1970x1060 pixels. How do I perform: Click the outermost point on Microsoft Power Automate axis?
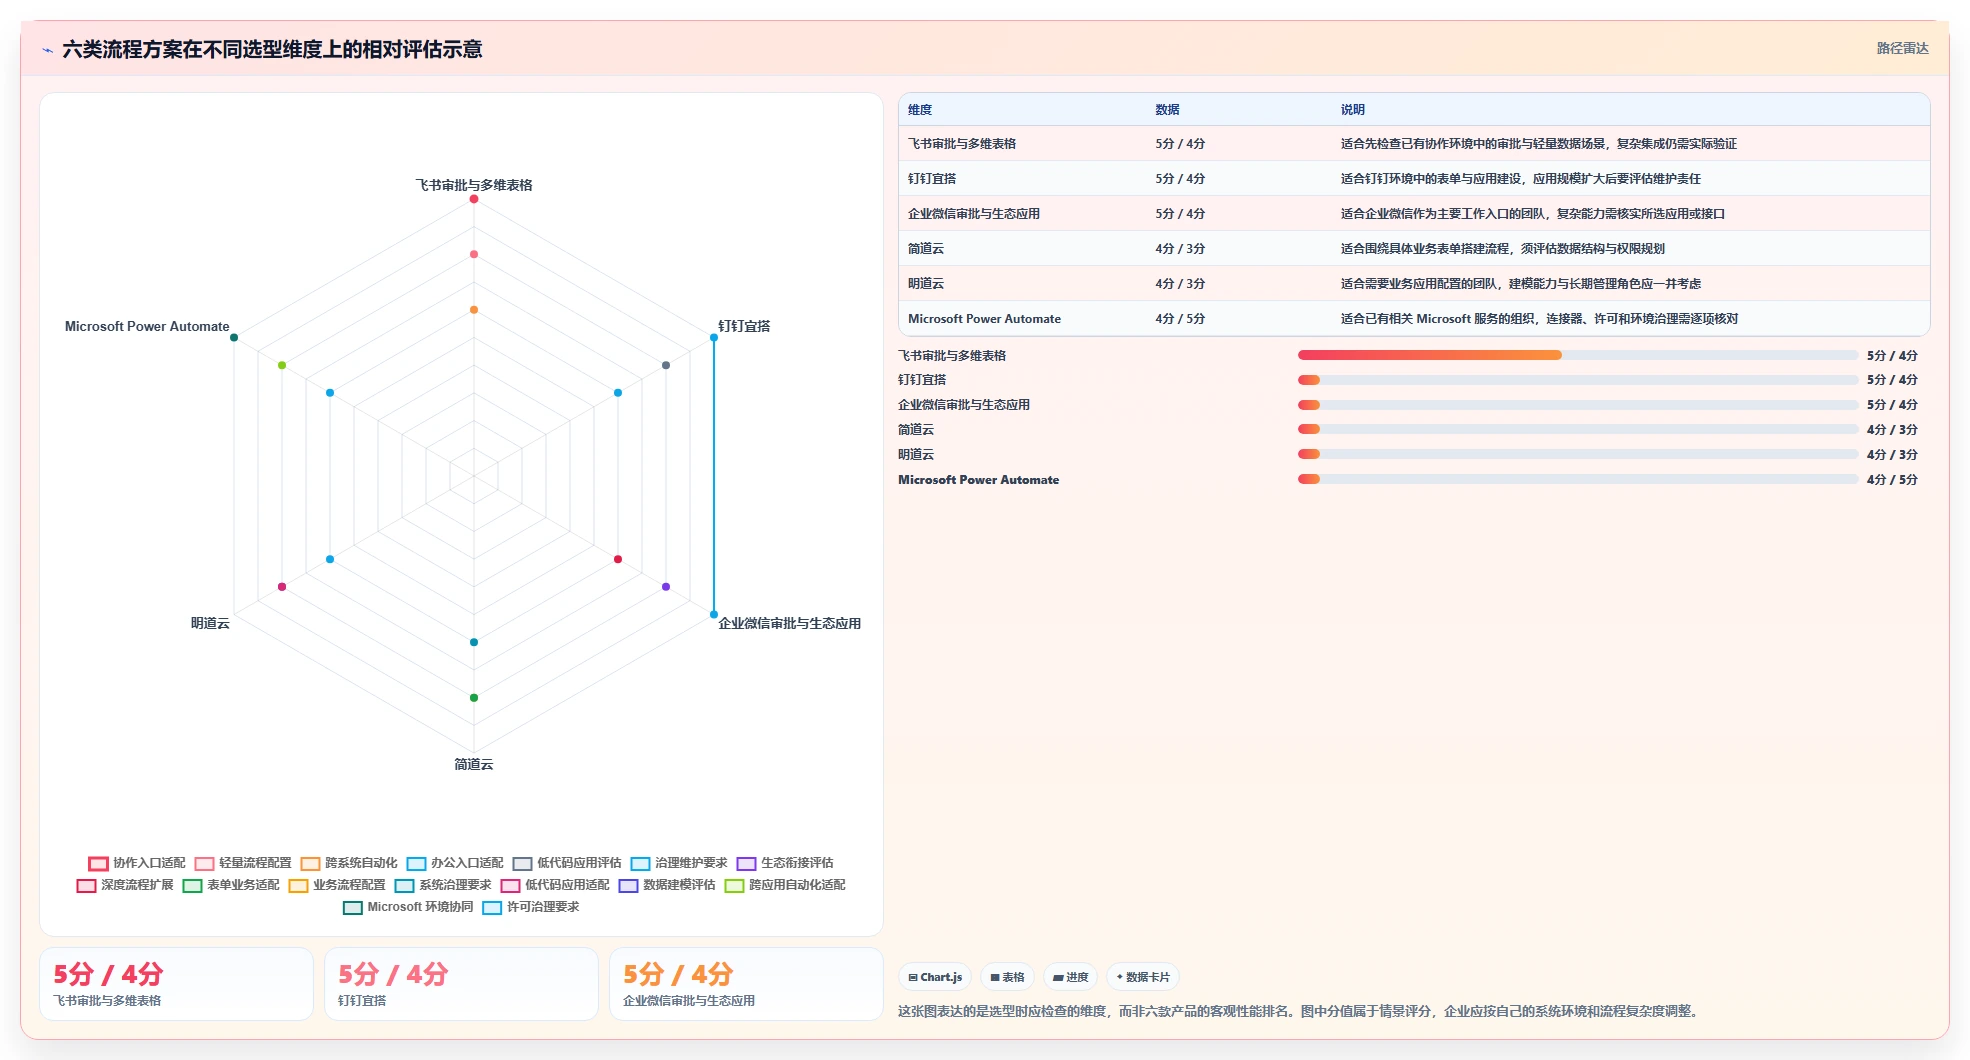234,338
